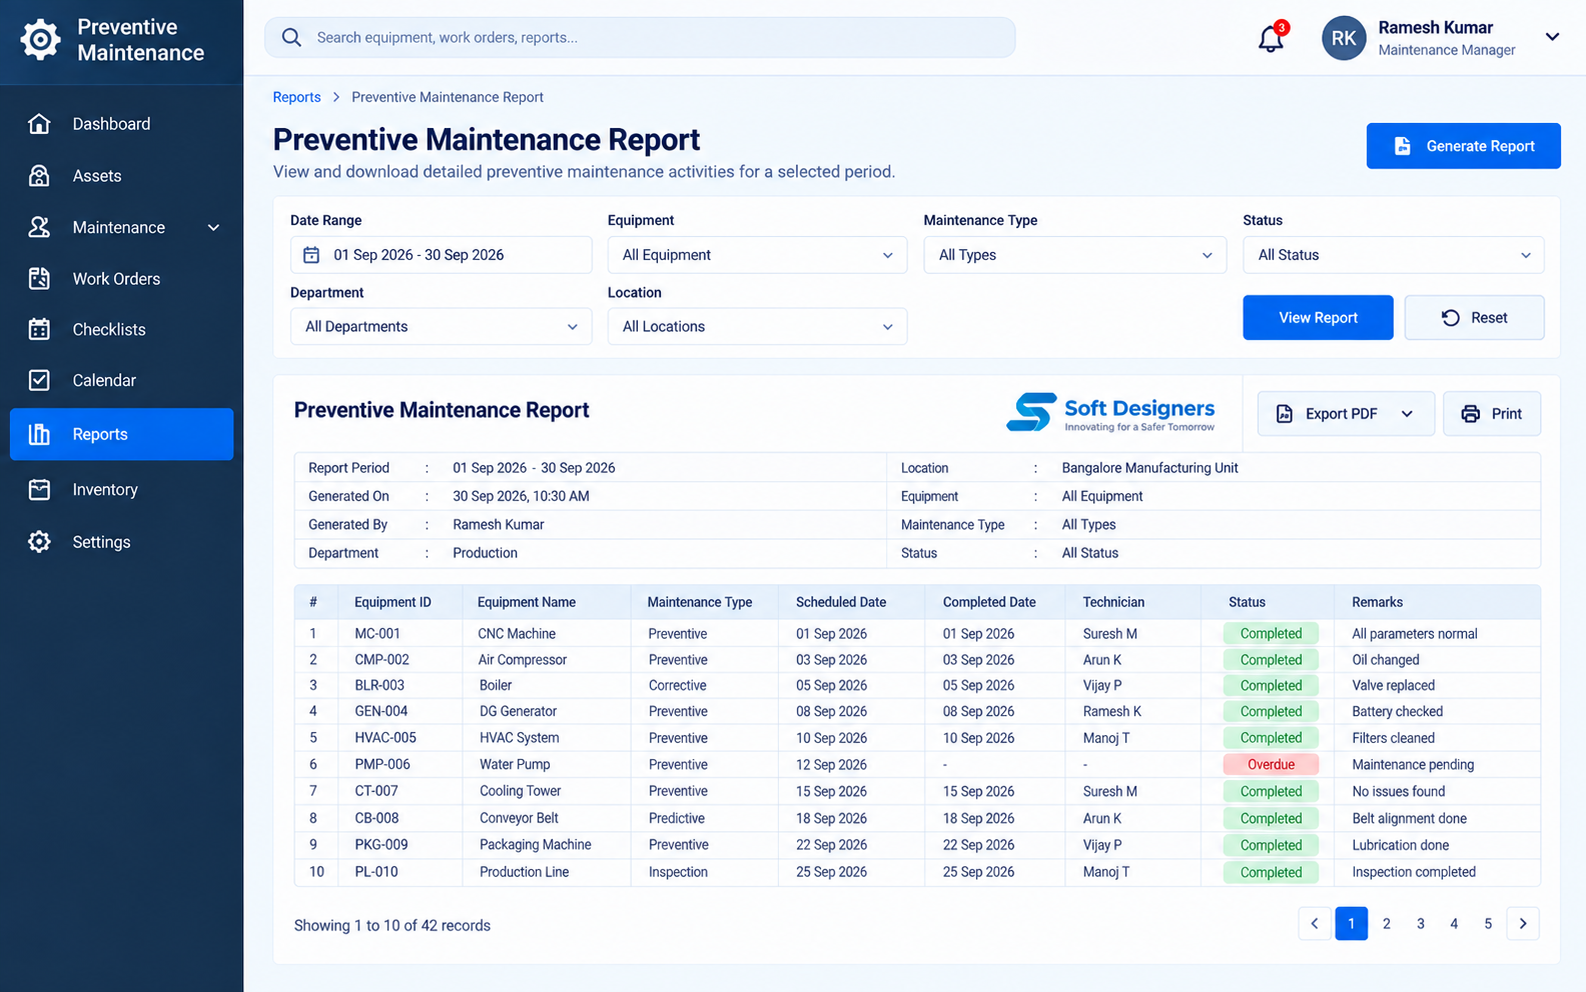This screenshot has height=992, width=1586.
Task: Click the Maintenance person icon in sidebar
Action: click(39, 227)
